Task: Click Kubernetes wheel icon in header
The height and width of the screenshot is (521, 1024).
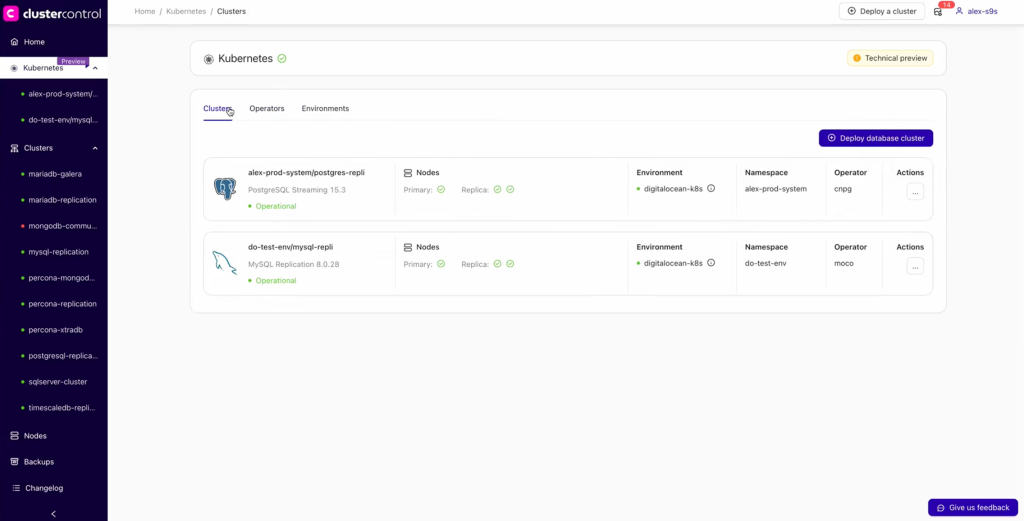Action: pos(209,59)
